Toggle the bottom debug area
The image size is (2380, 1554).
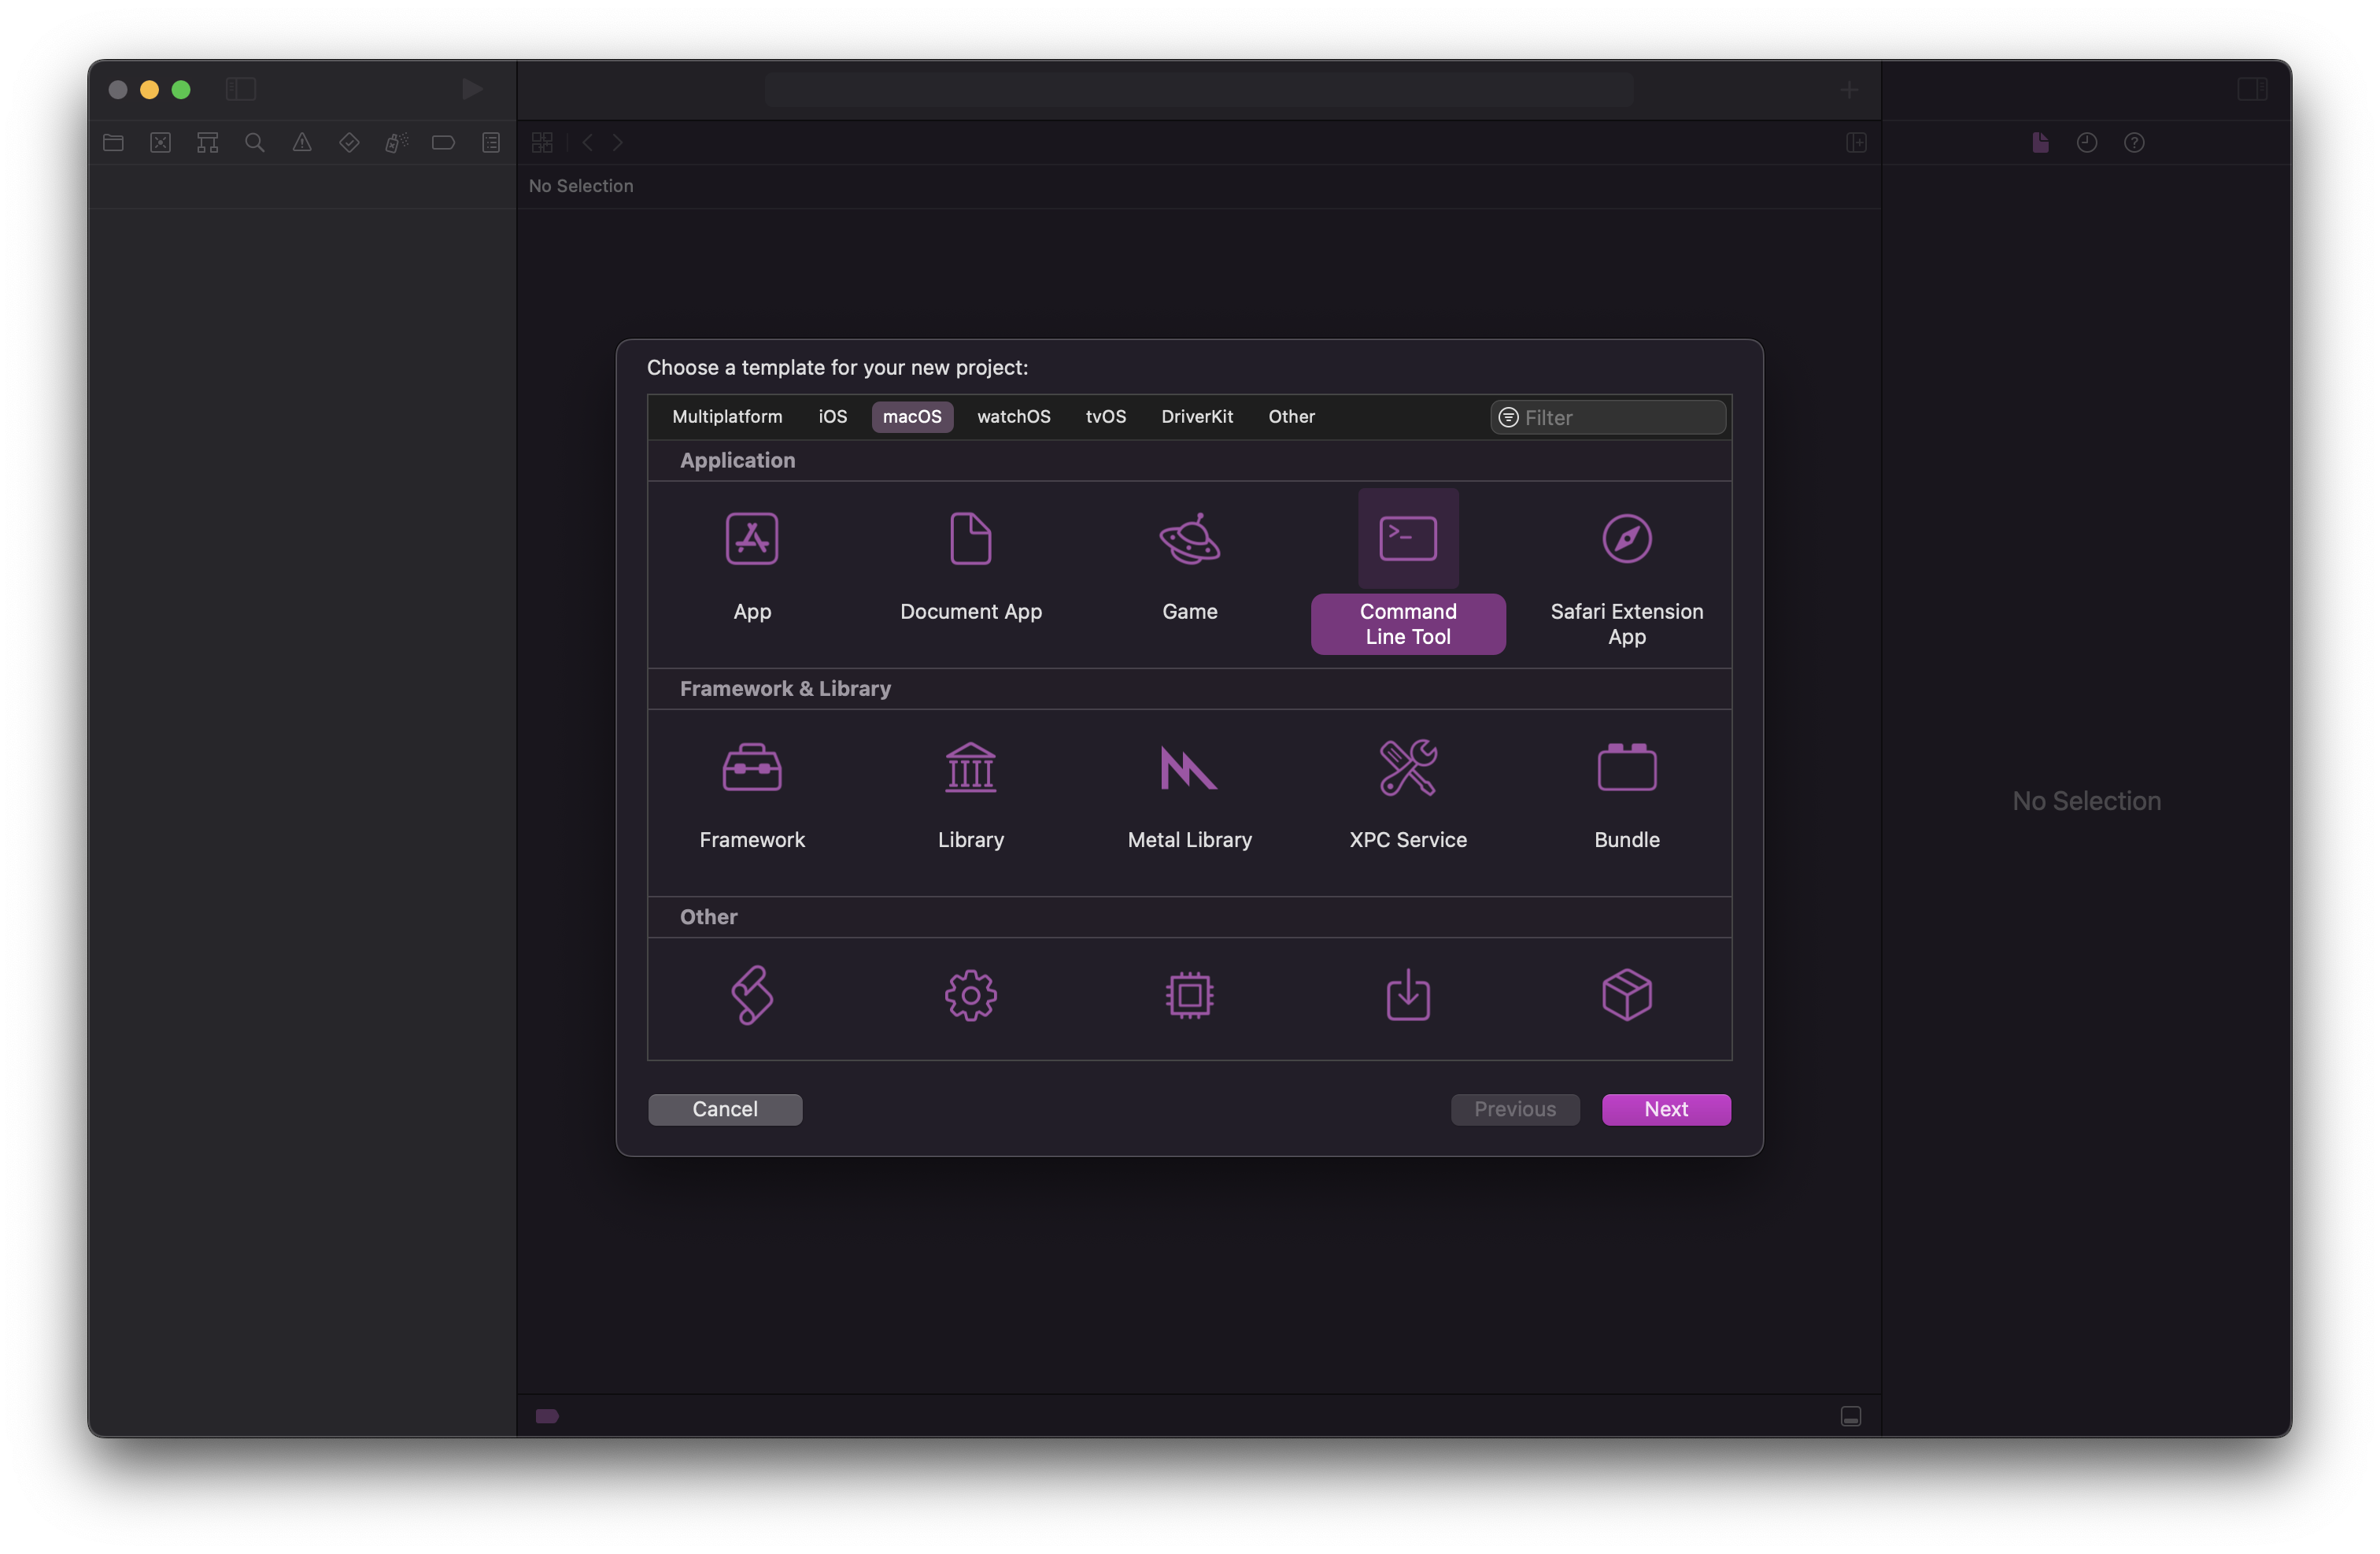[x=1850, y=1415]
